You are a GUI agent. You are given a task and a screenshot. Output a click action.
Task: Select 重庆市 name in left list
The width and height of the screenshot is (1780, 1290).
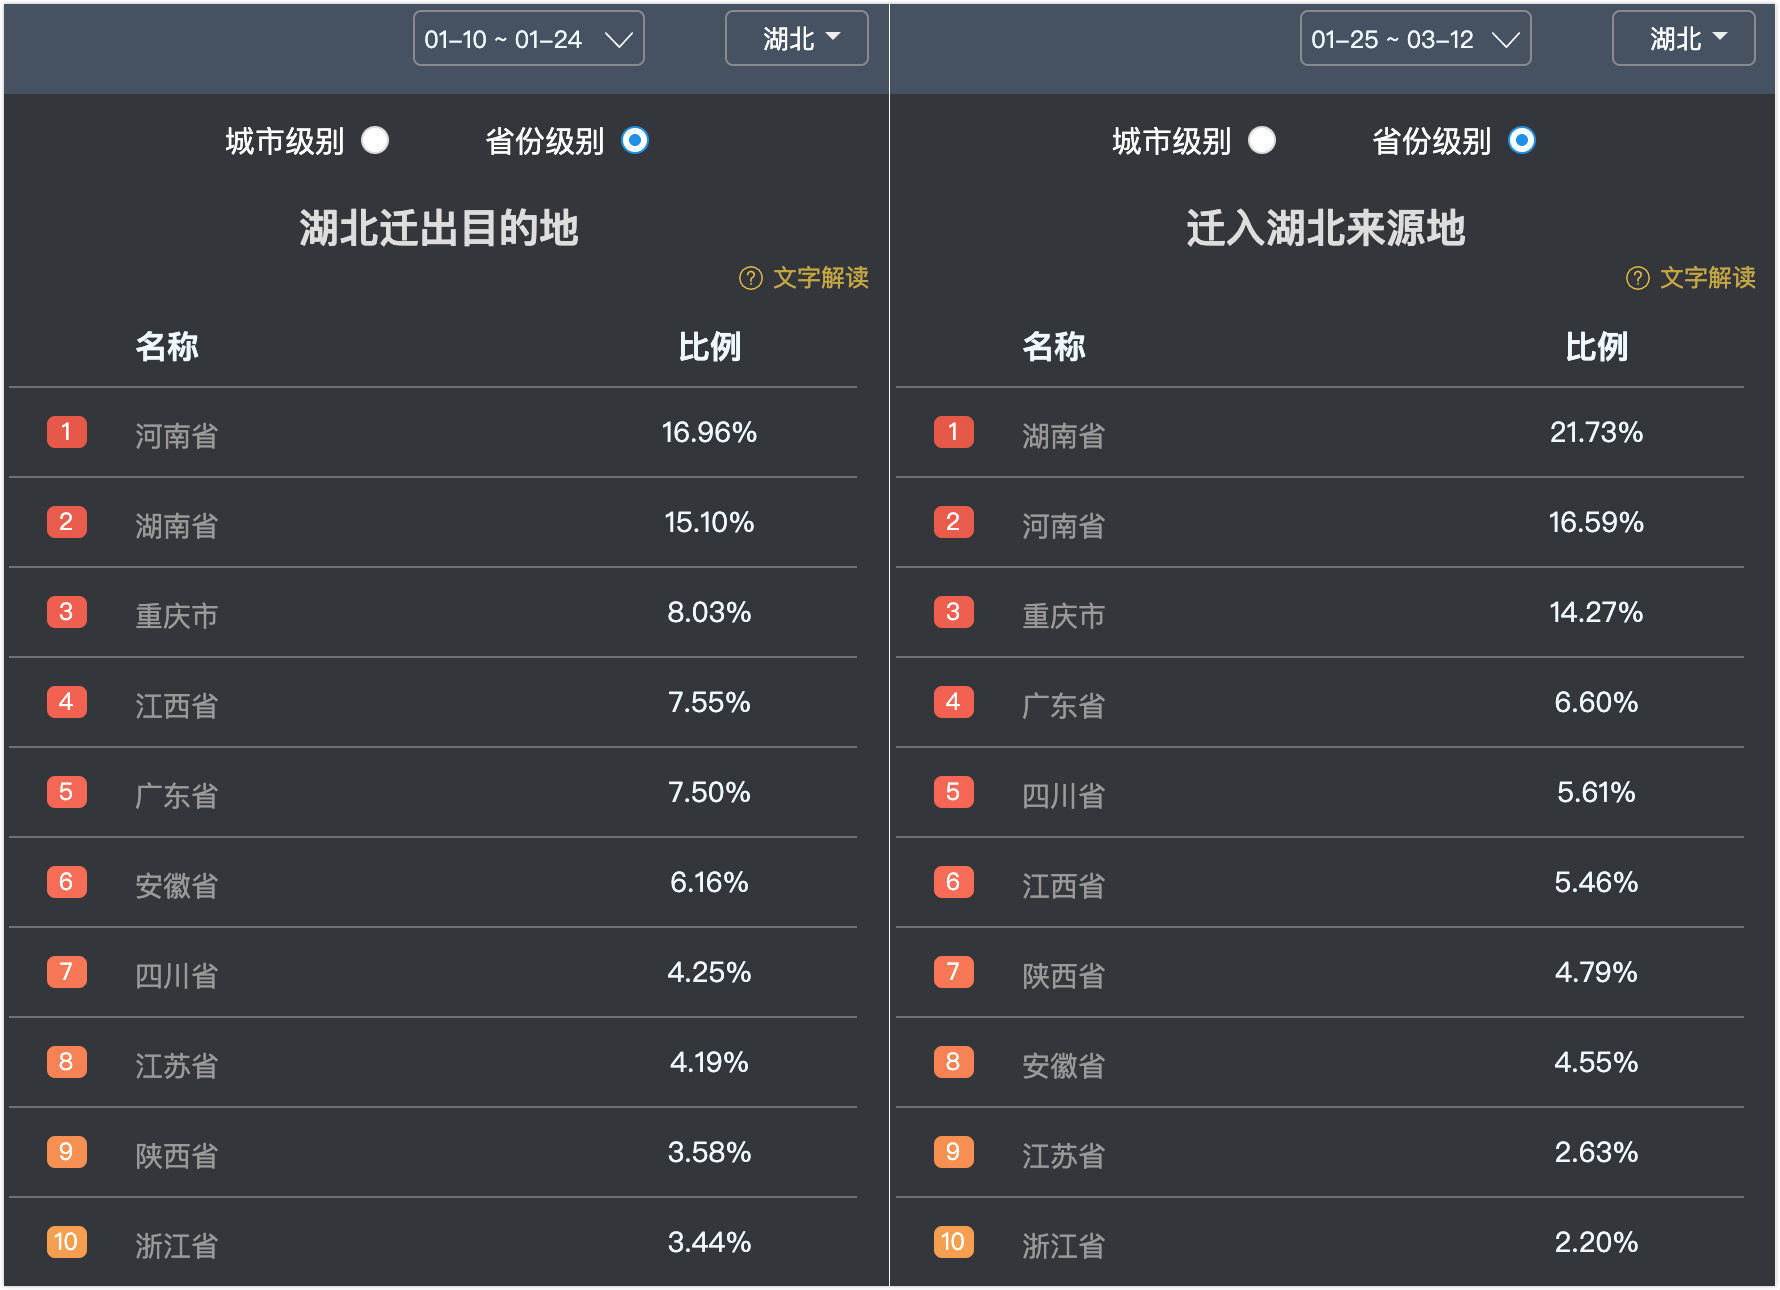tap(177, 616)
